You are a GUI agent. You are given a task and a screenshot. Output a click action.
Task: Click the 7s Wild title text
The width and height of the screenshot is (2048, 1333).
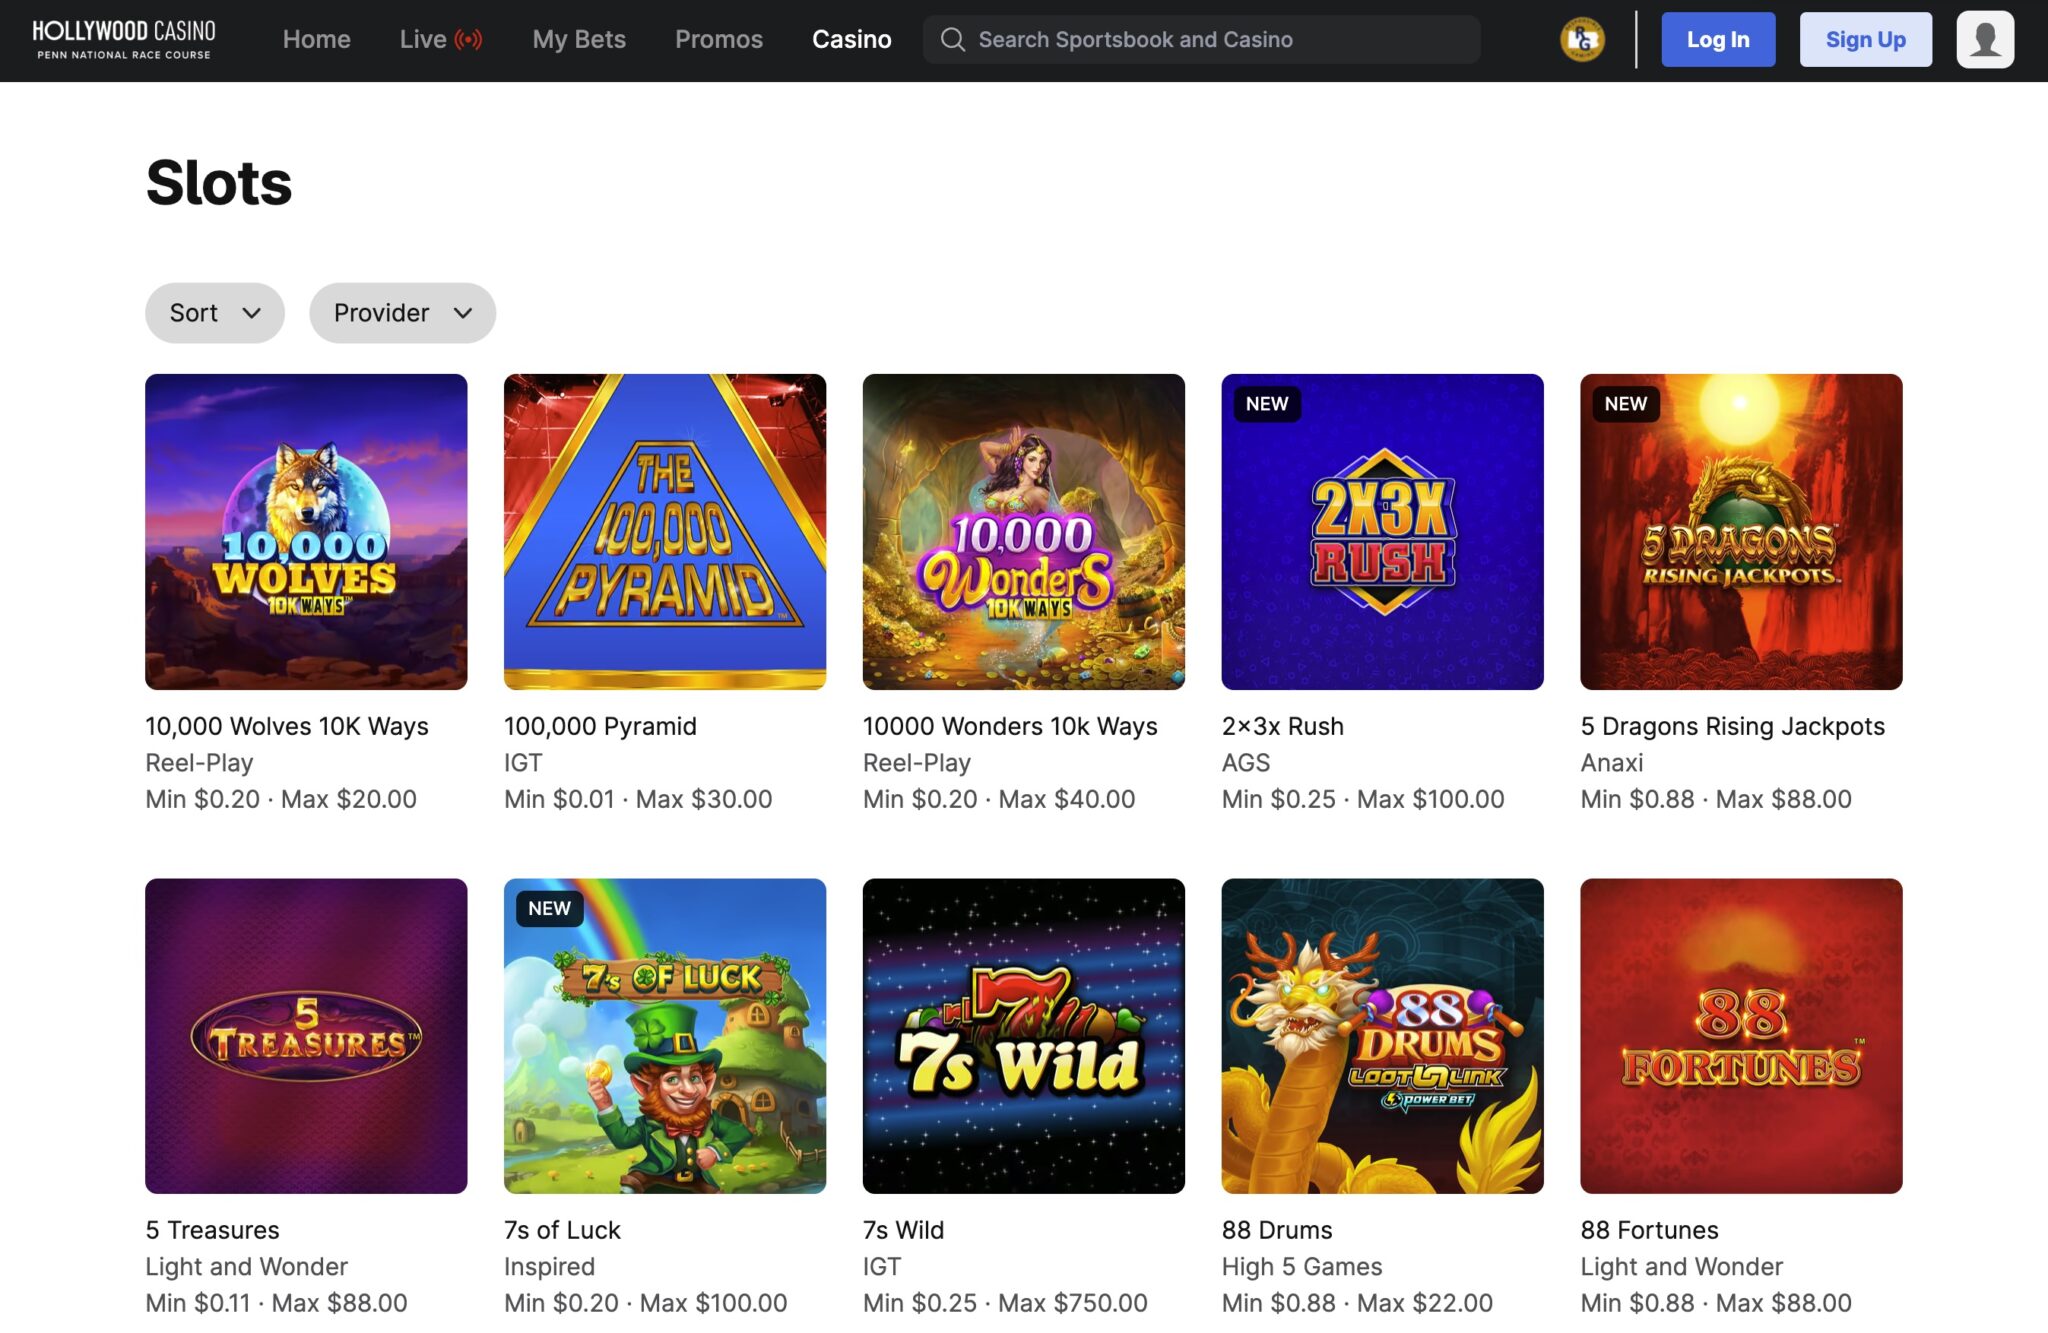click(x=903, y=1230)
